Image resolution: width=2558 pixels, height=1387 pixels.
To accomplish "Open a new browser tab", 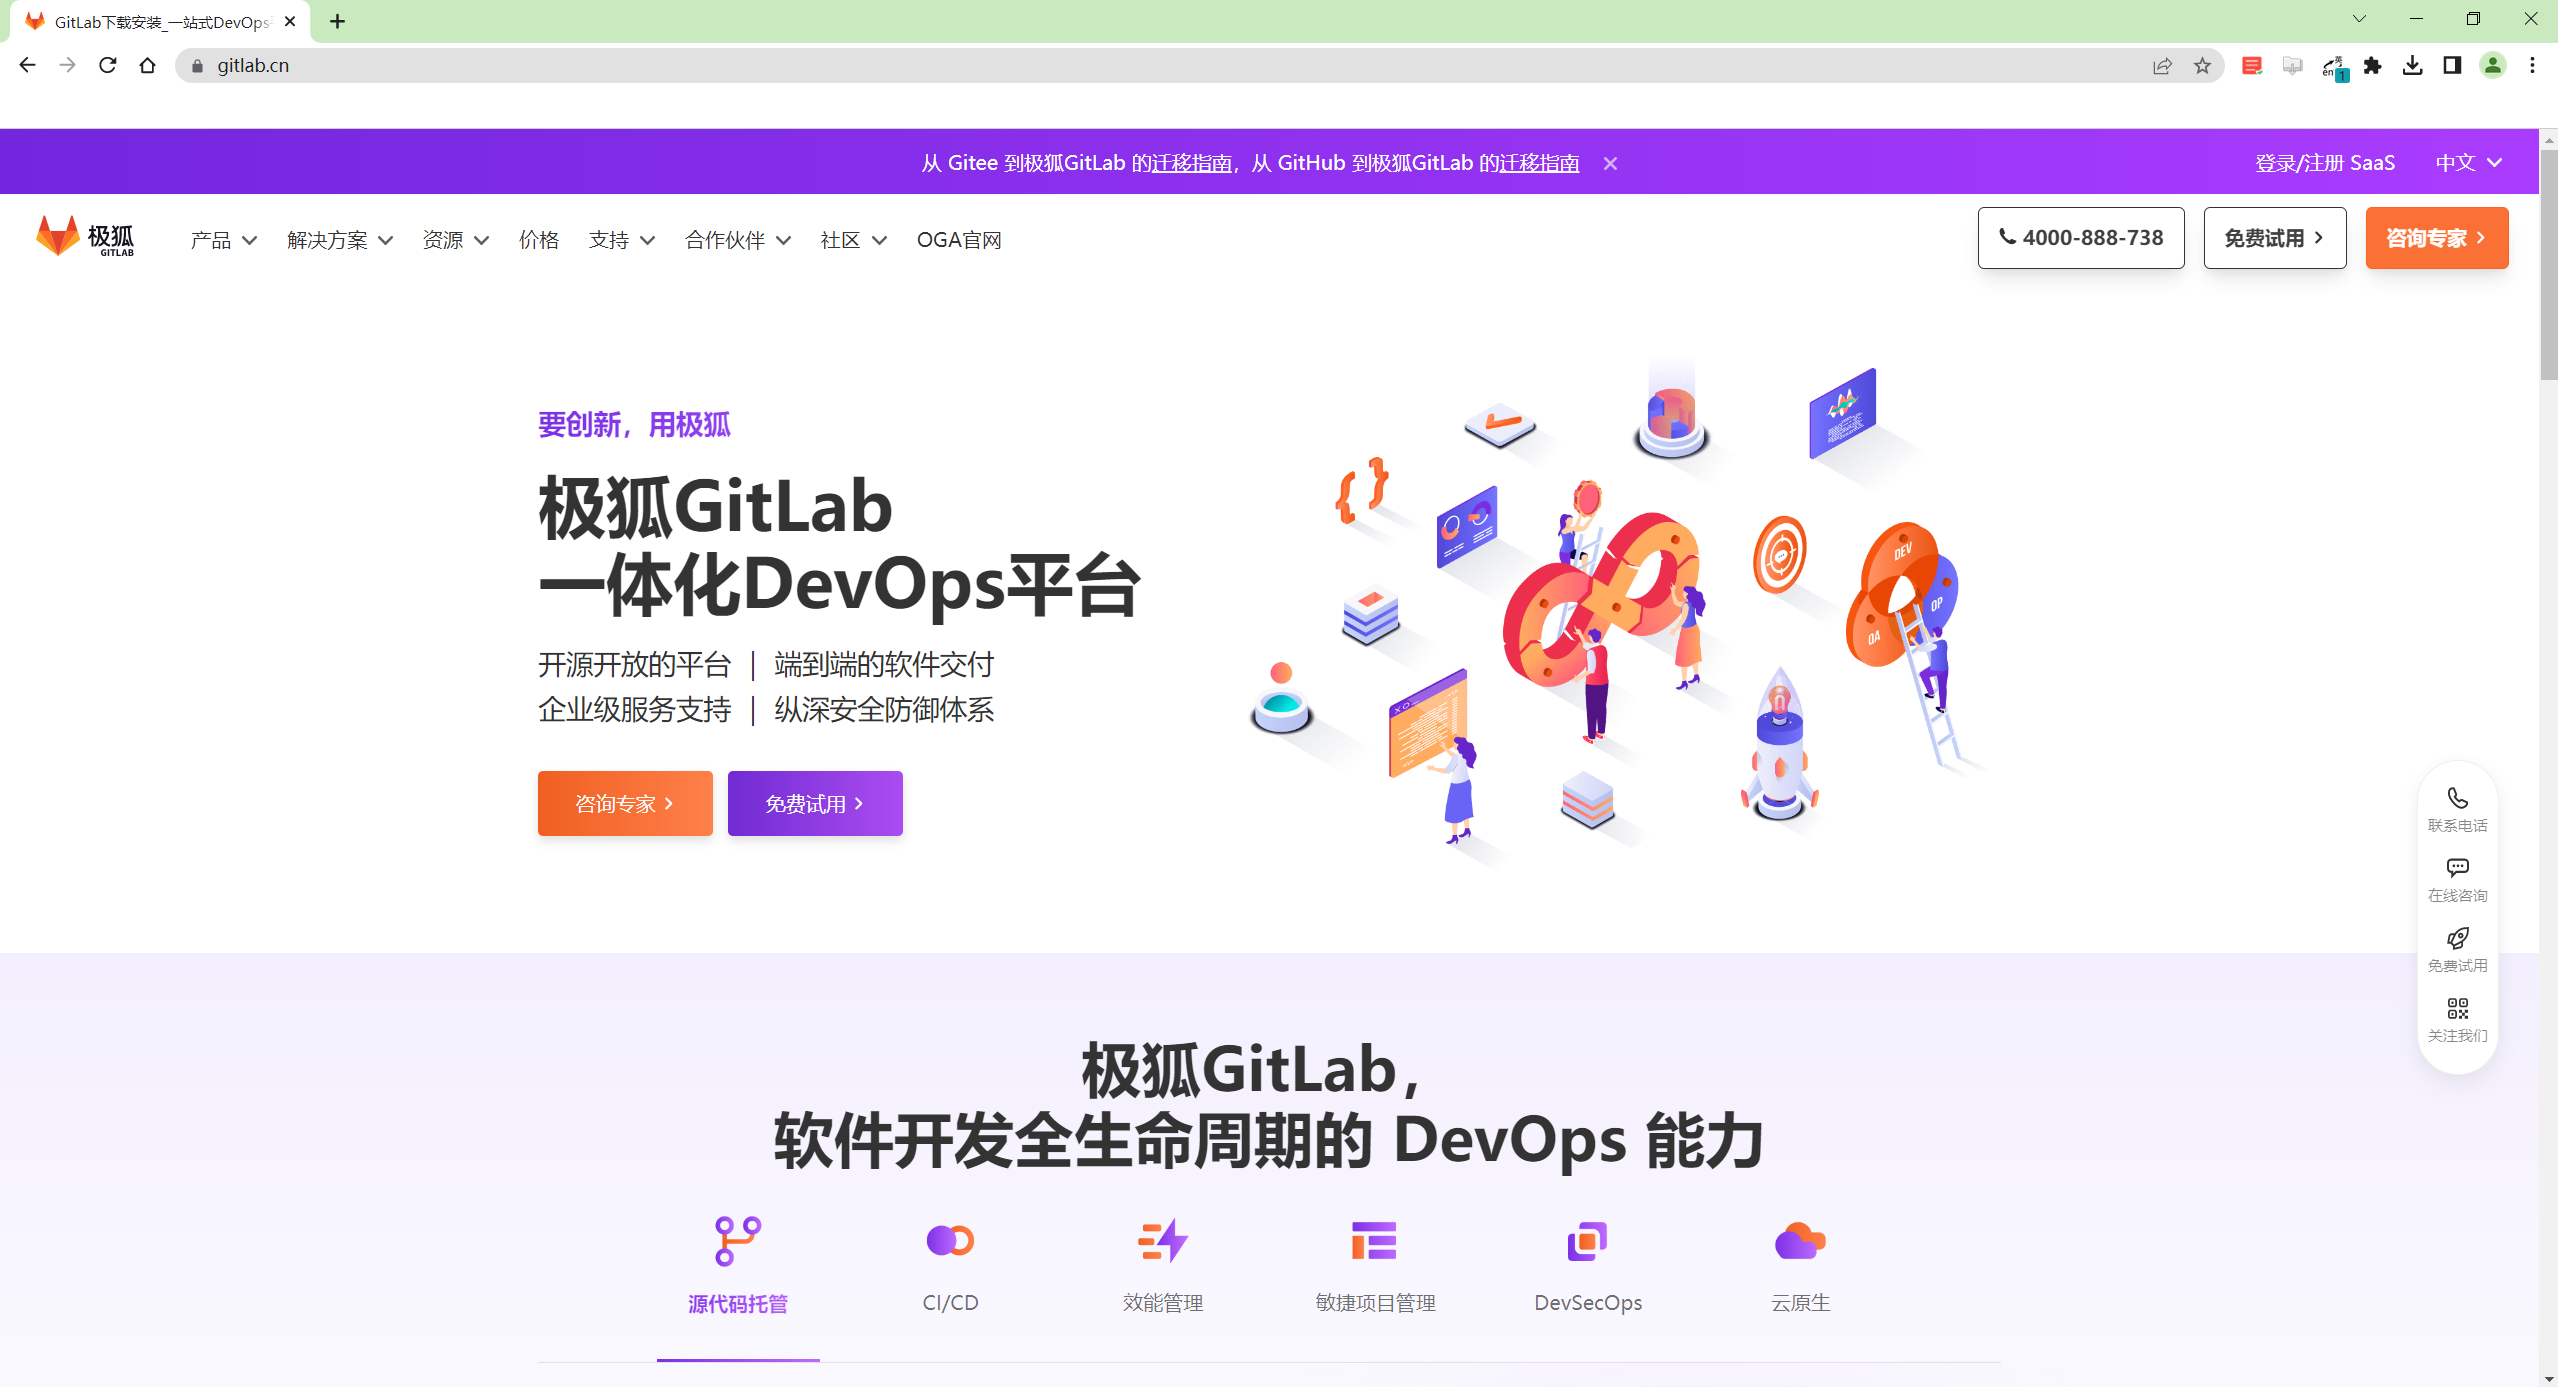I will [x=338, y=21].
